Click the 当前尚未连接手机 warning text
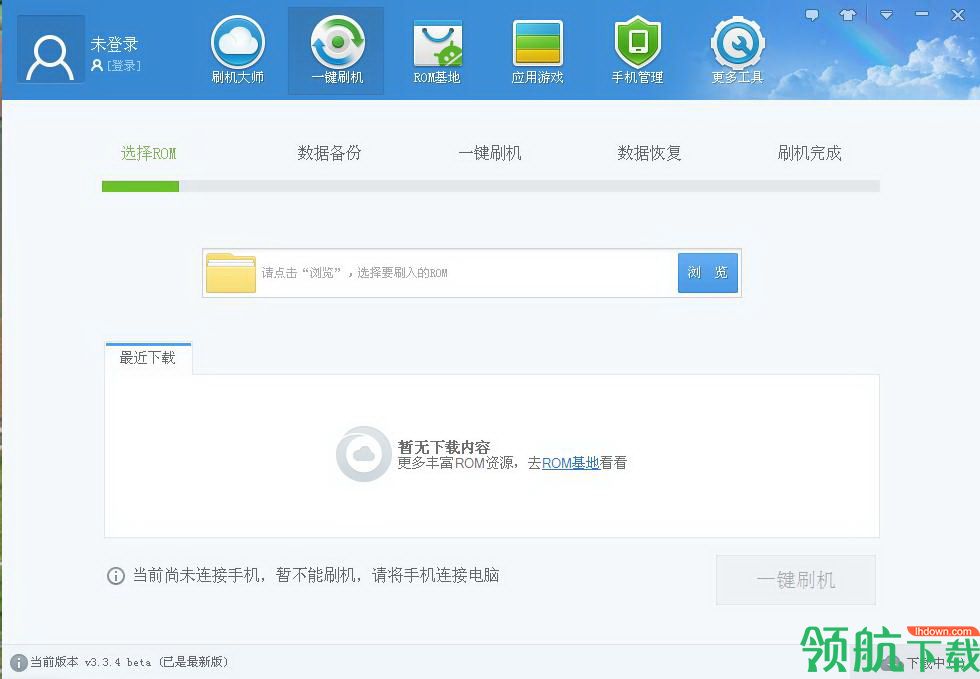Image resolution: width=980 pixels, height=679 pixels. coord(316,575)
